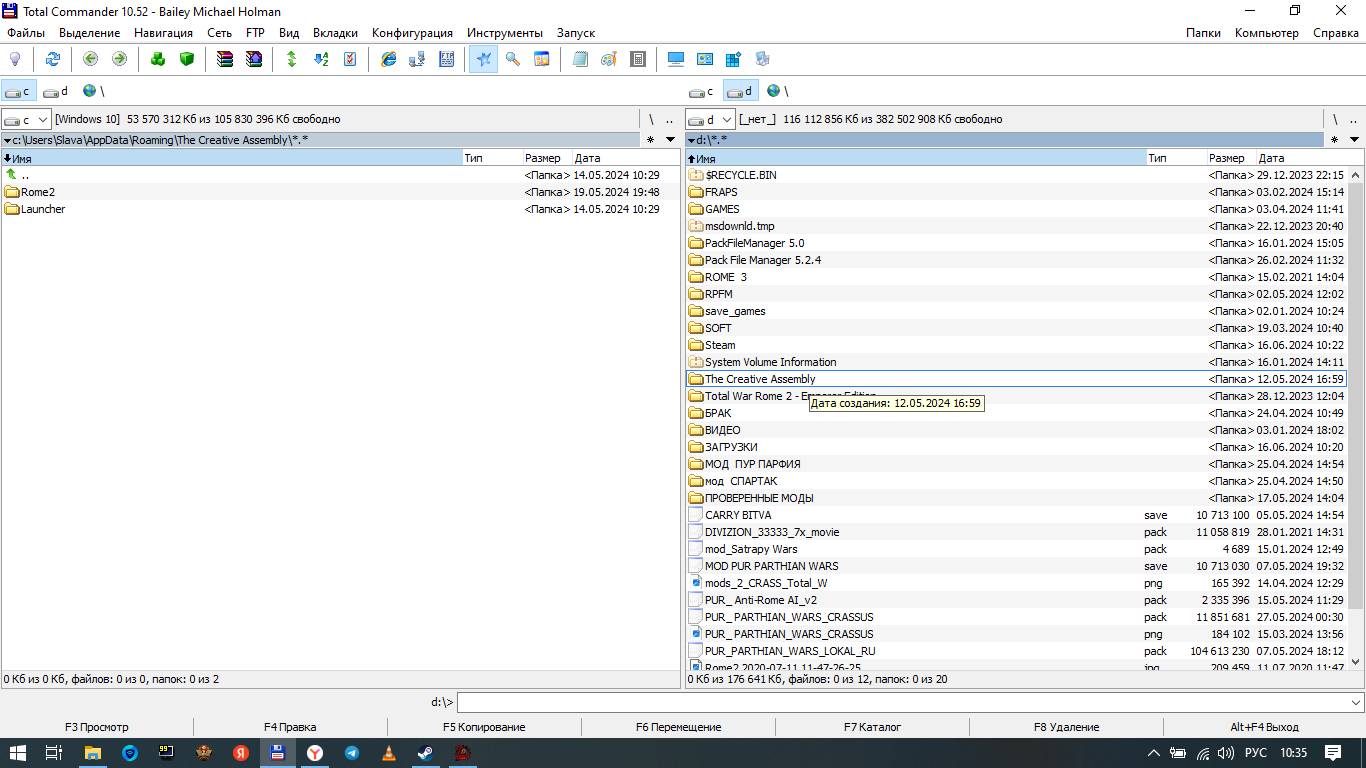Open left panel favorites asterisk button
Viewport: 1366px width, 768px height.
[650, 140]
